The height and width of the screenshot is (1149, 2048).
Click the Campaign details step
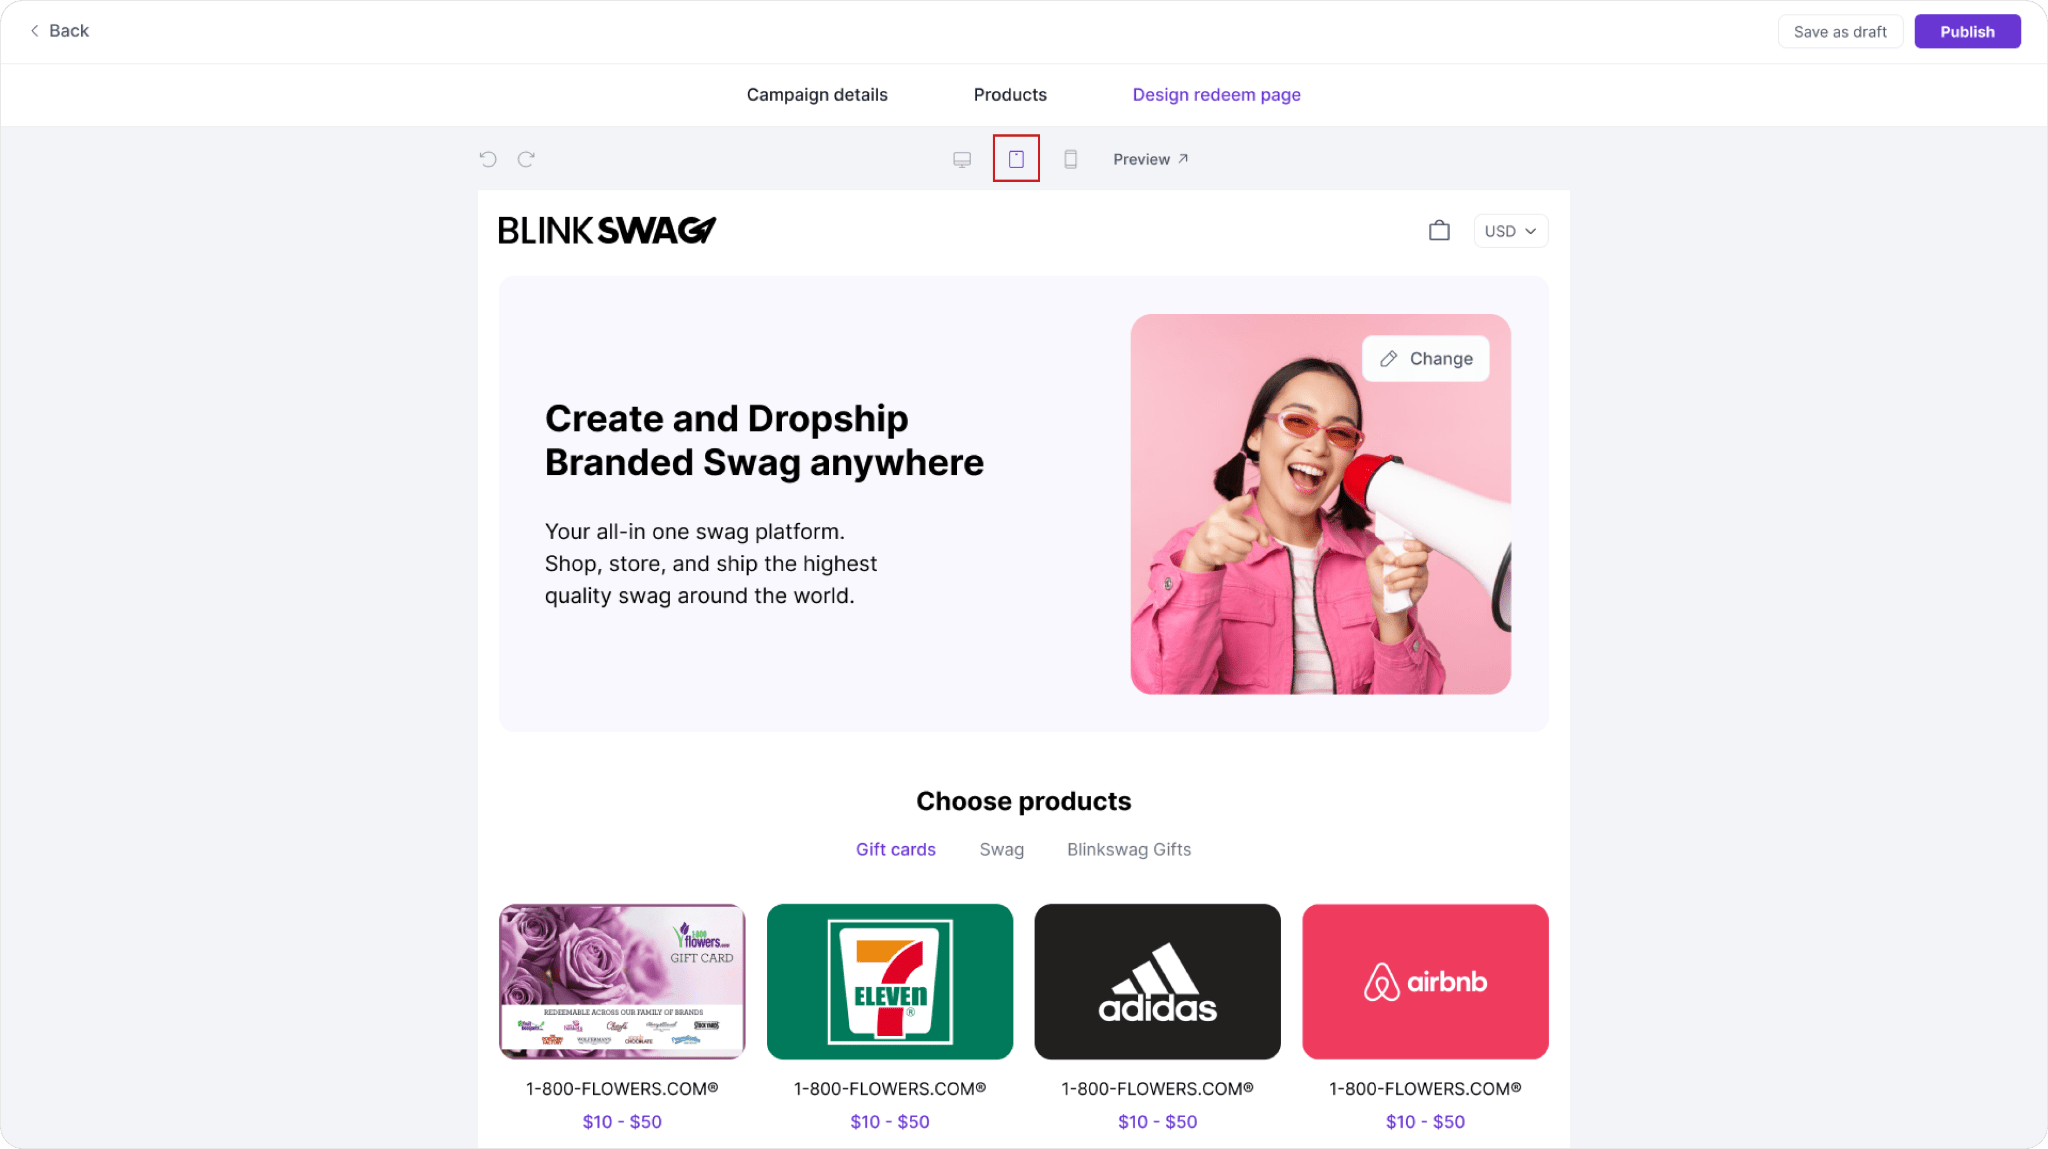point(816,94)
